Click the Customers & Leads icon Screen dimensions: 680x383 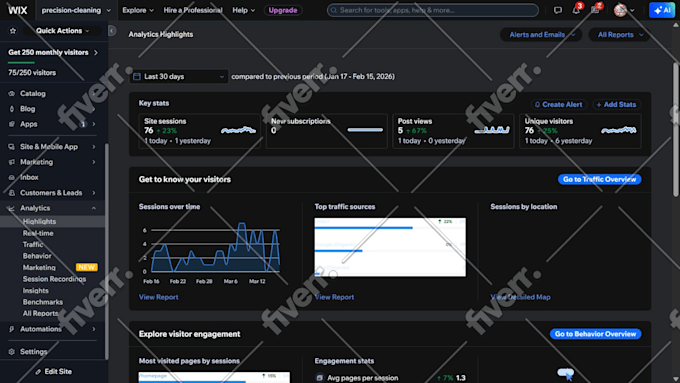pos(11,193)
